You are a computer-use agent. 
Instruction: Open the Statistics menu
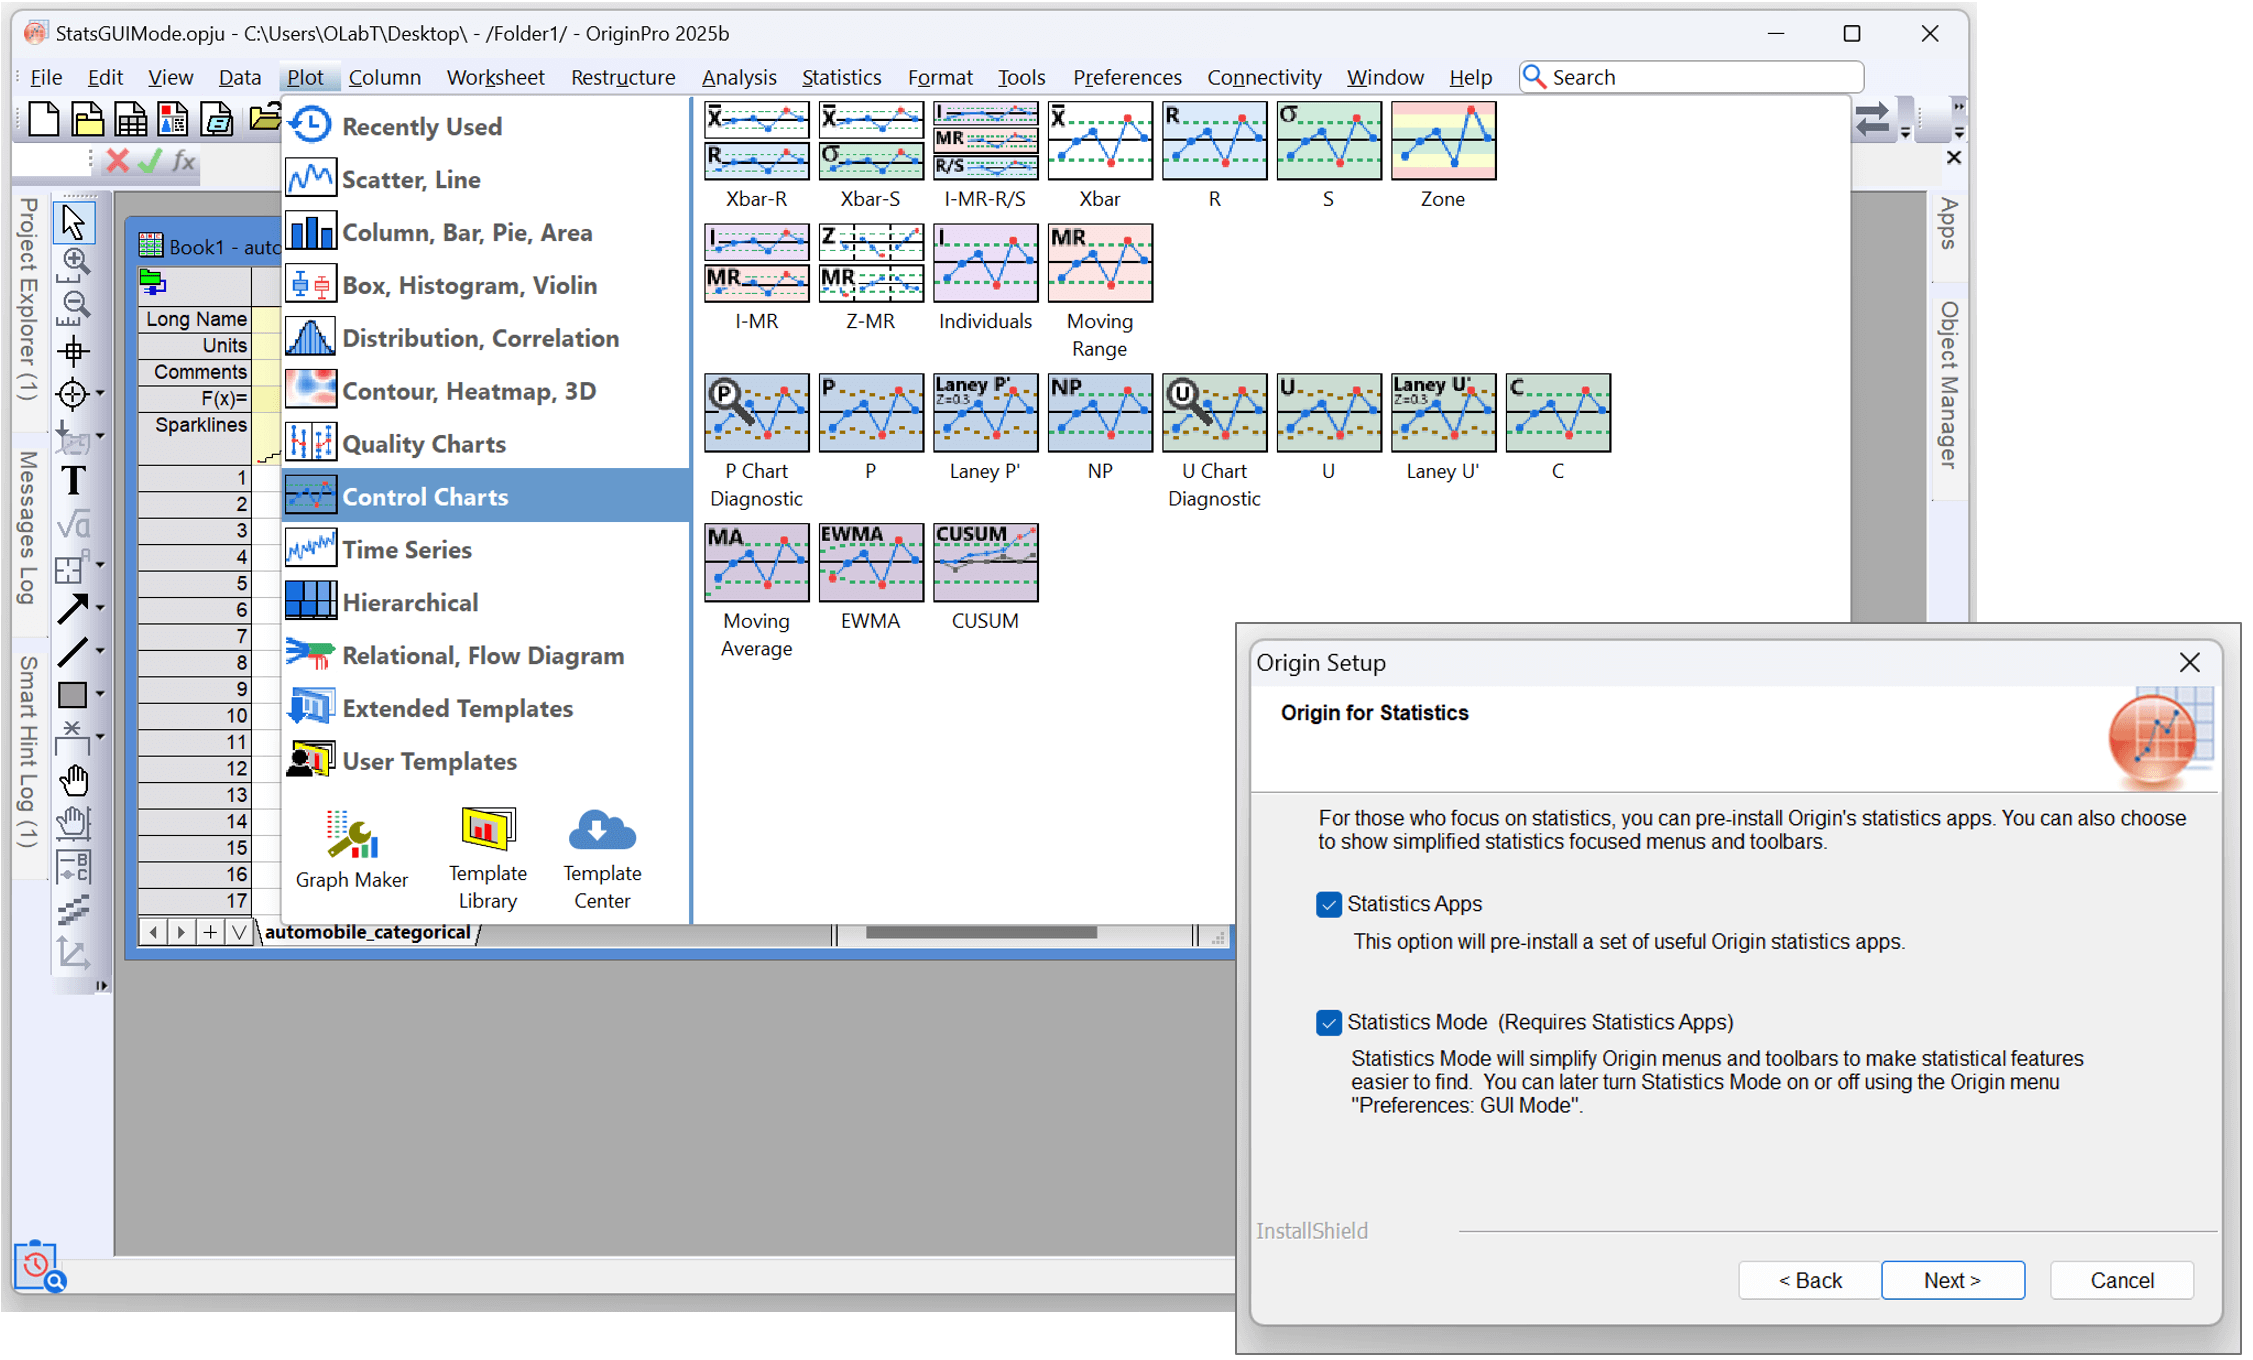pyautogui.click(x=841, y=77)
